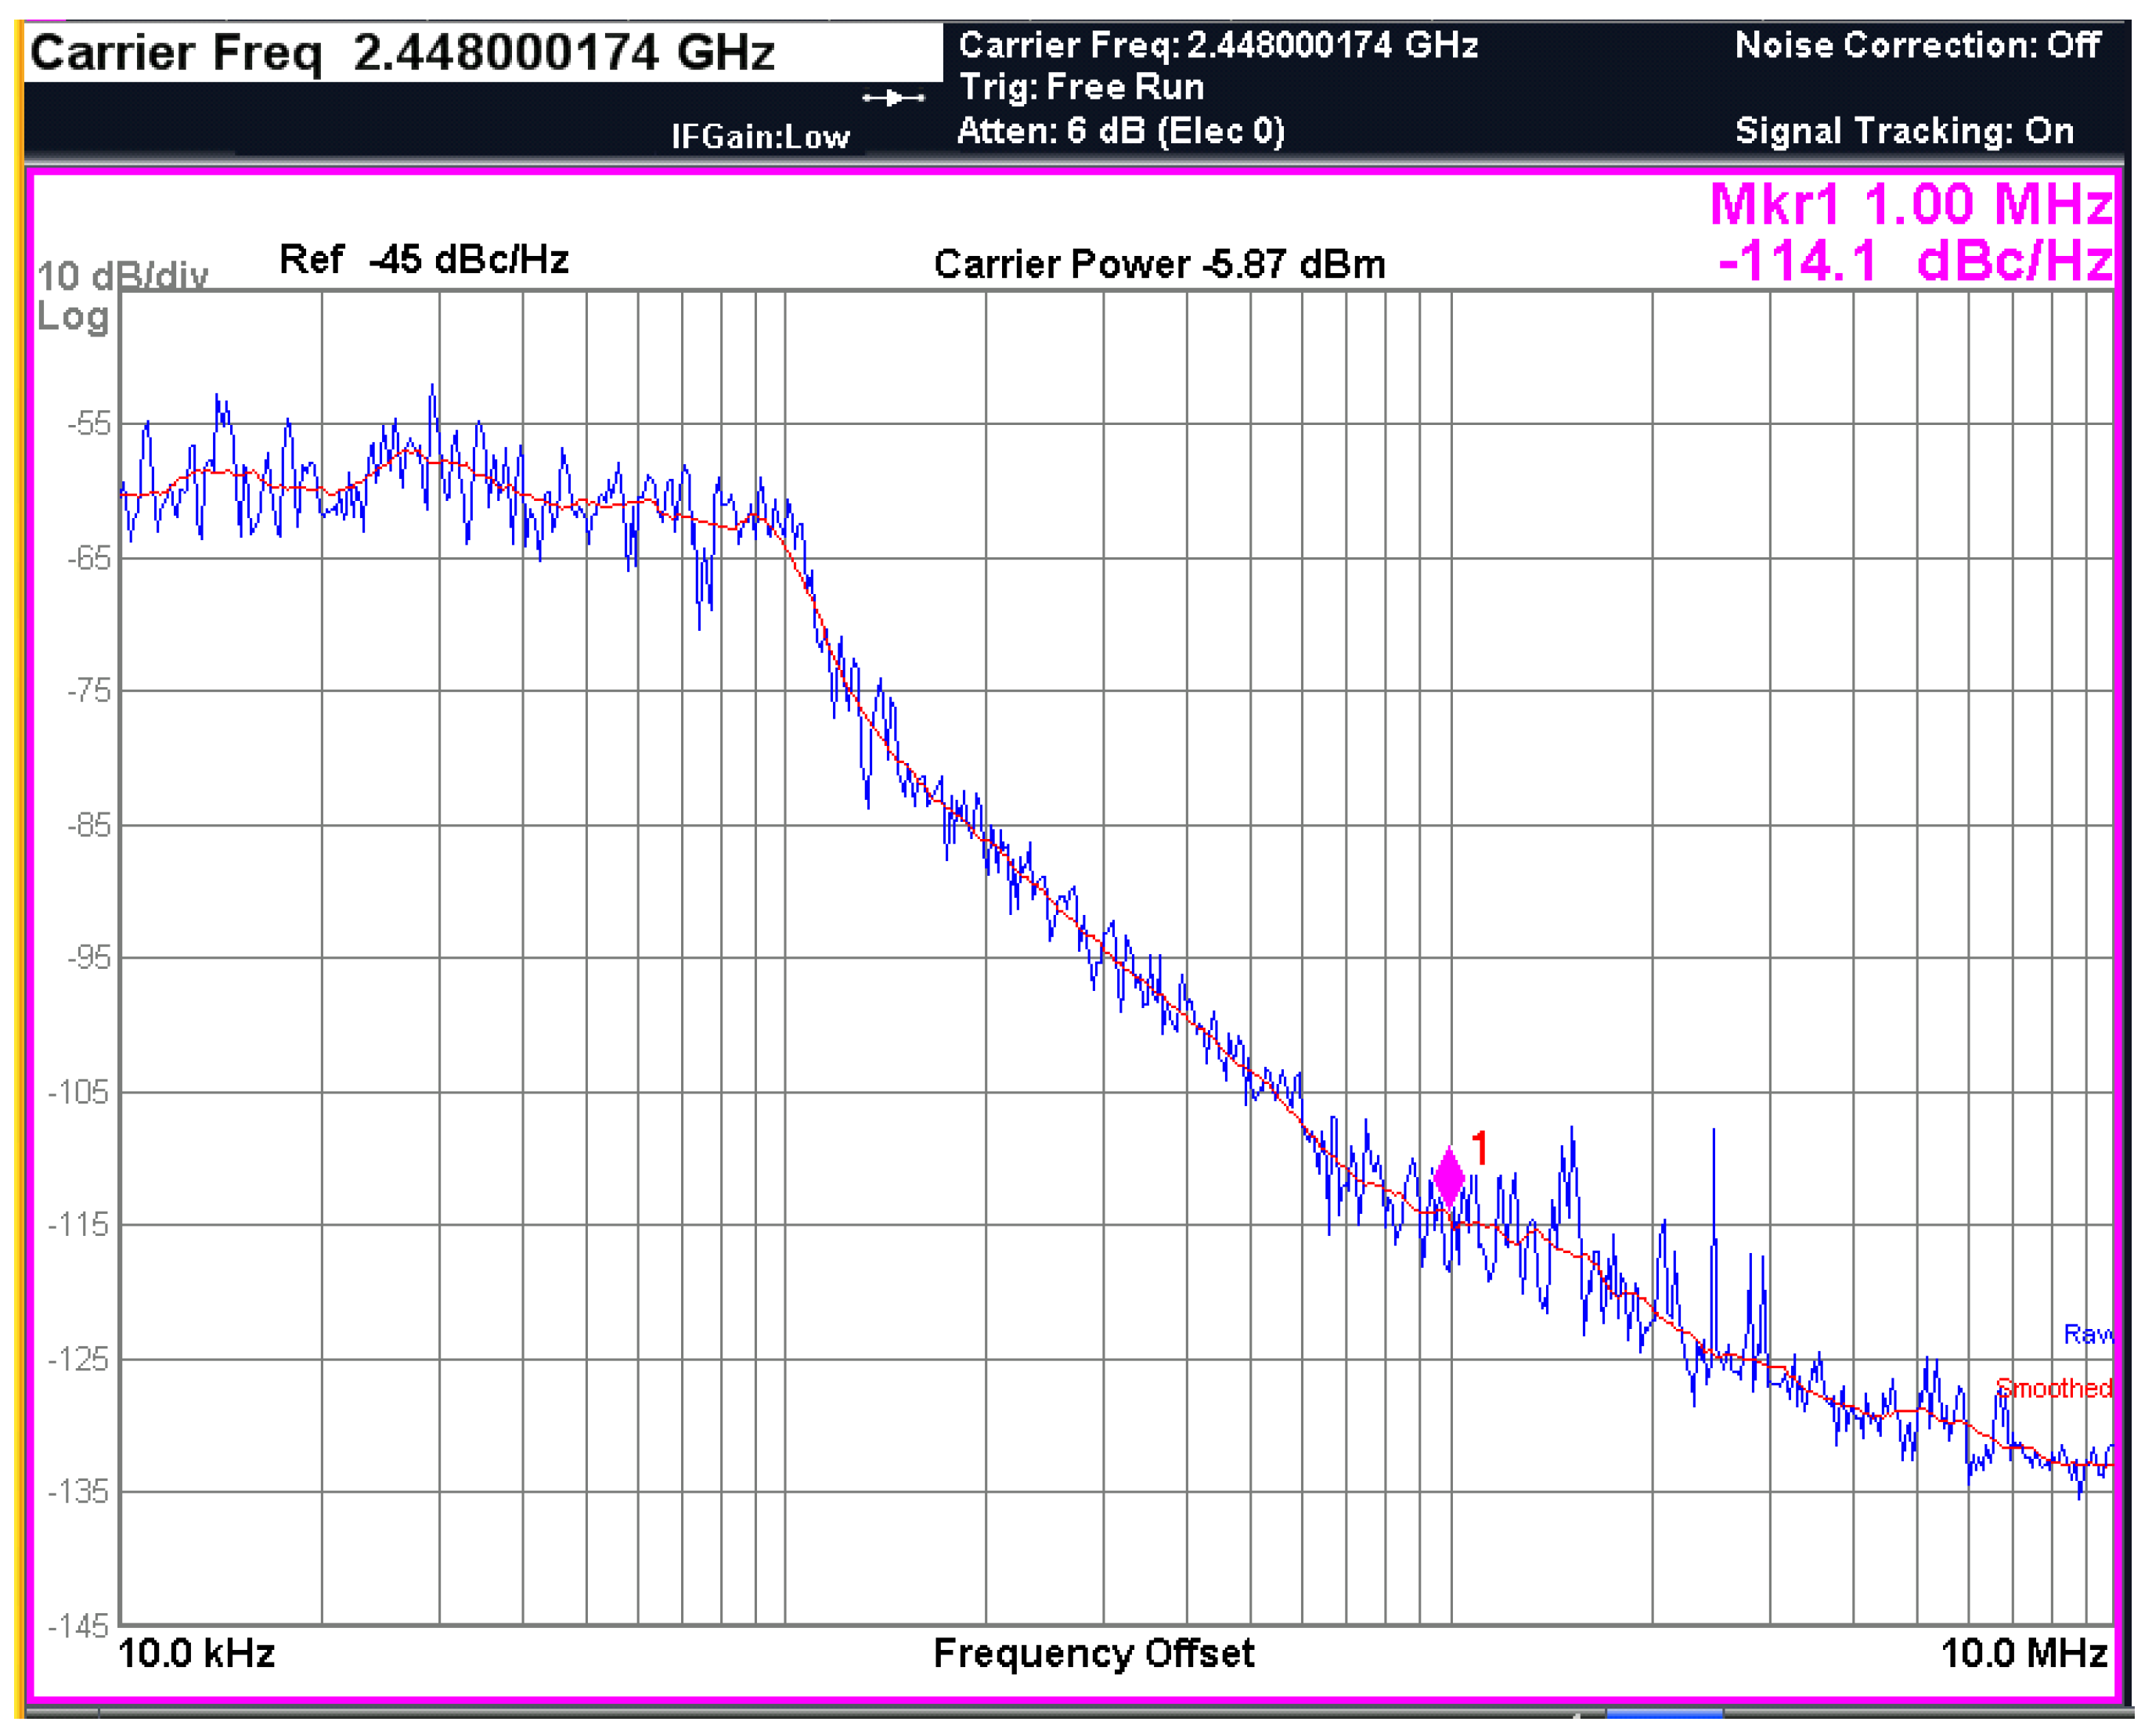Click the Frequency Offset axis title
Screen dimensions: 2152x1736
1093,1654
